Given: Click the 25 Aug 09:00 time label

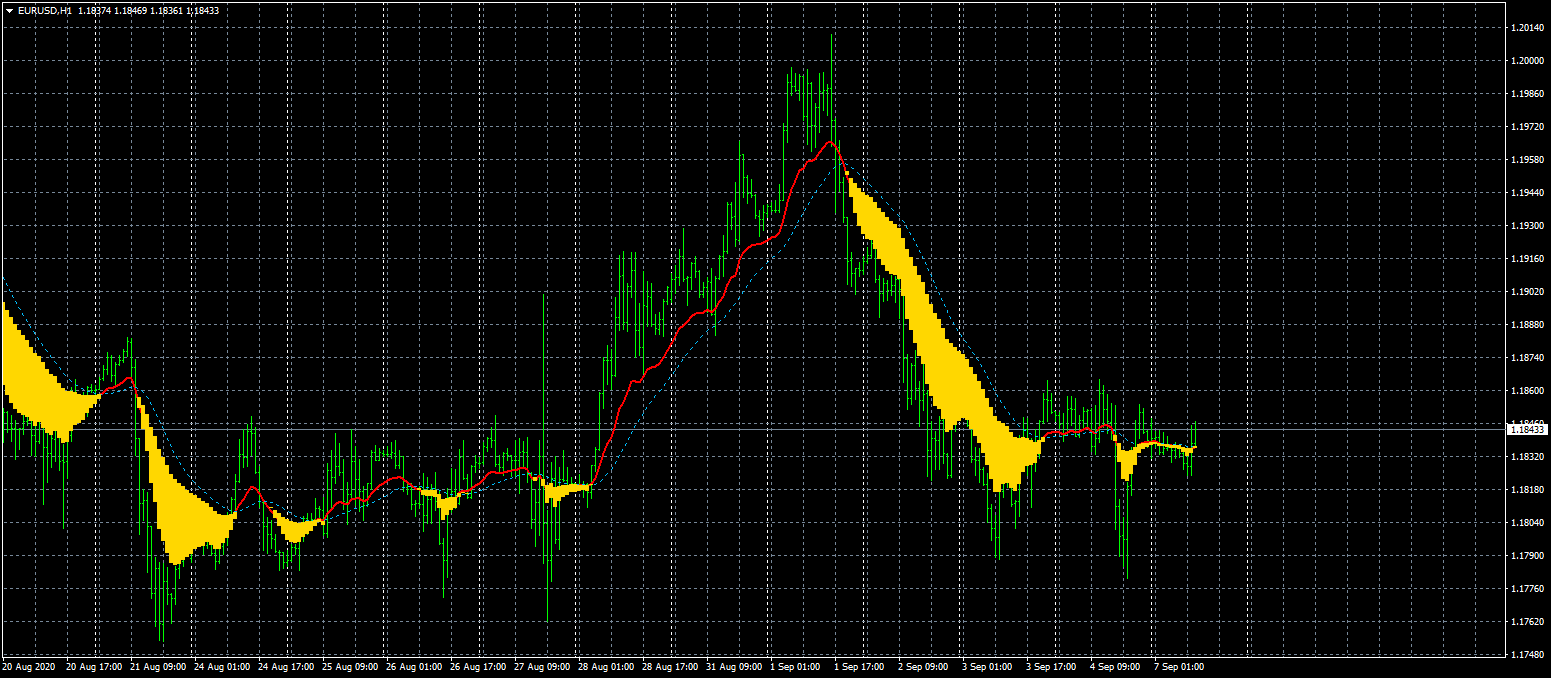Looking at the screenshot, I should click(350, 666).
